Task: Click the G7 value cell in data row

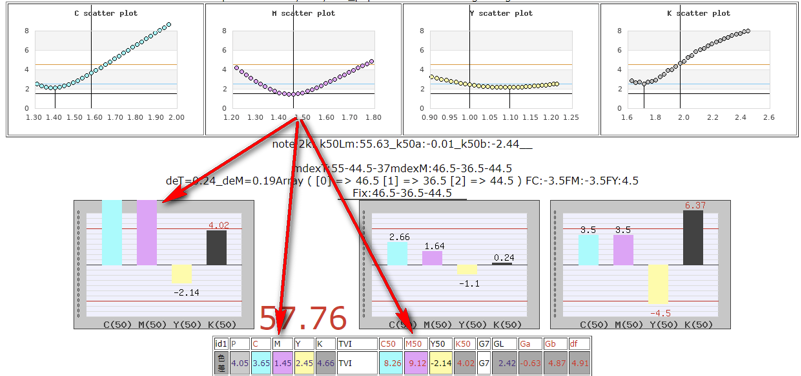Action: pos(484,364)
